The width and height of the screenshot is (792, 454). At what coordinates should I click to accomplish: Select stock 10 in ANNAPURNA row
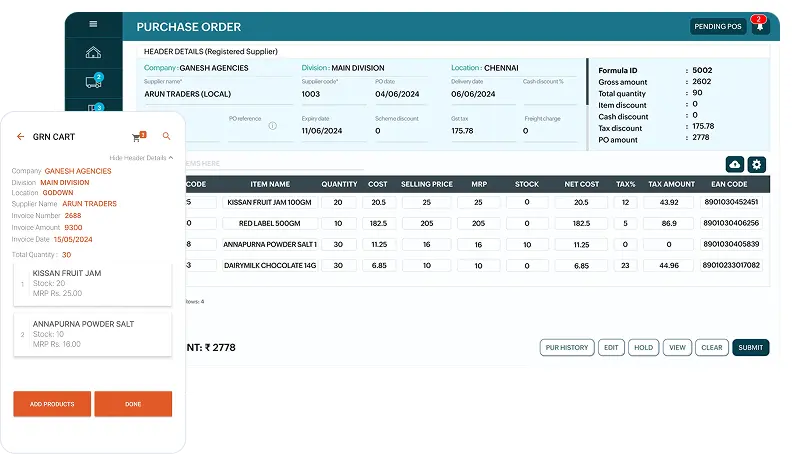click(527, 244)
